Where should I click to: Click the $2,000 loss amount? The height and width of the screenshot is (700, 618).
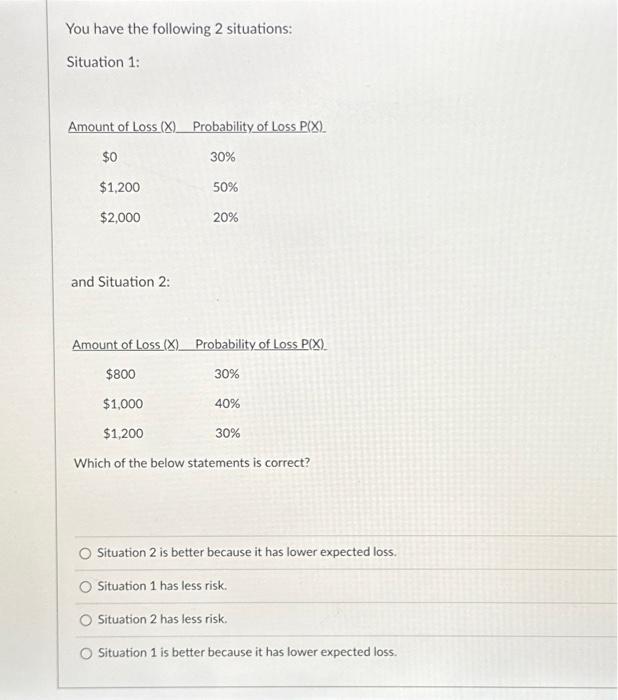[120, 217]
